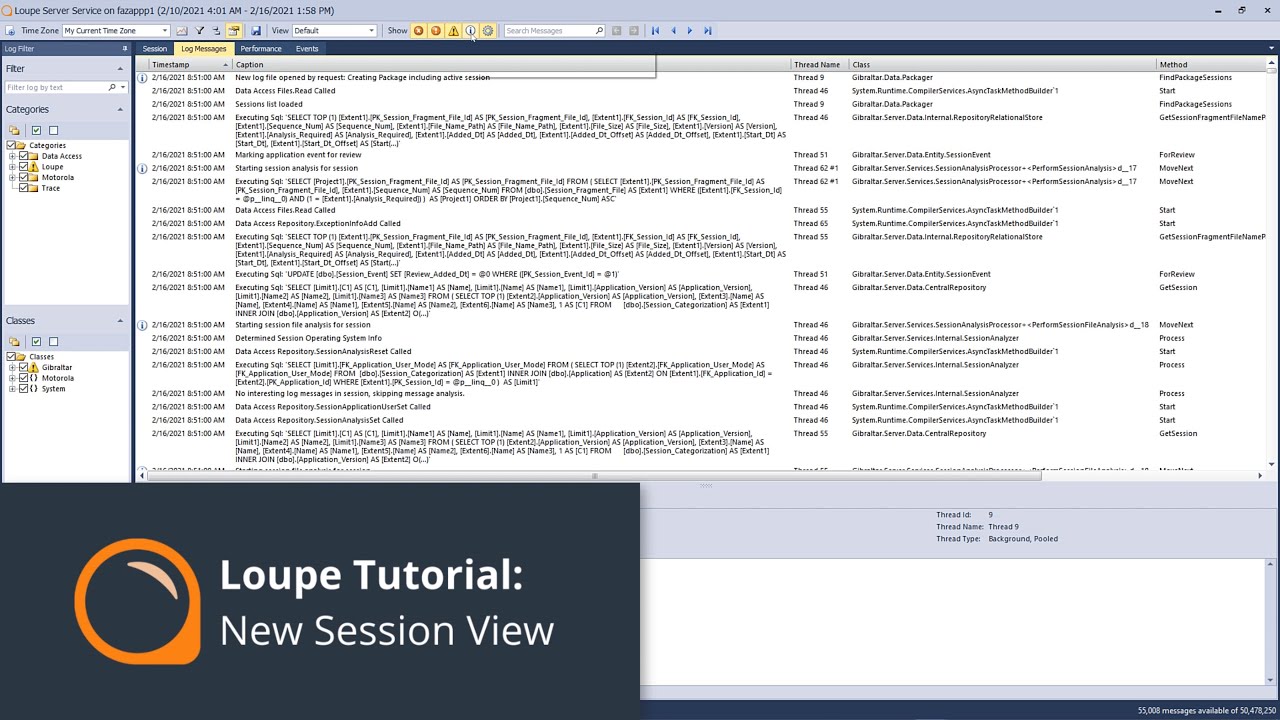Screen dimensions: 1280x720
Task: Jump to the first message
Action: pos(655,31)
